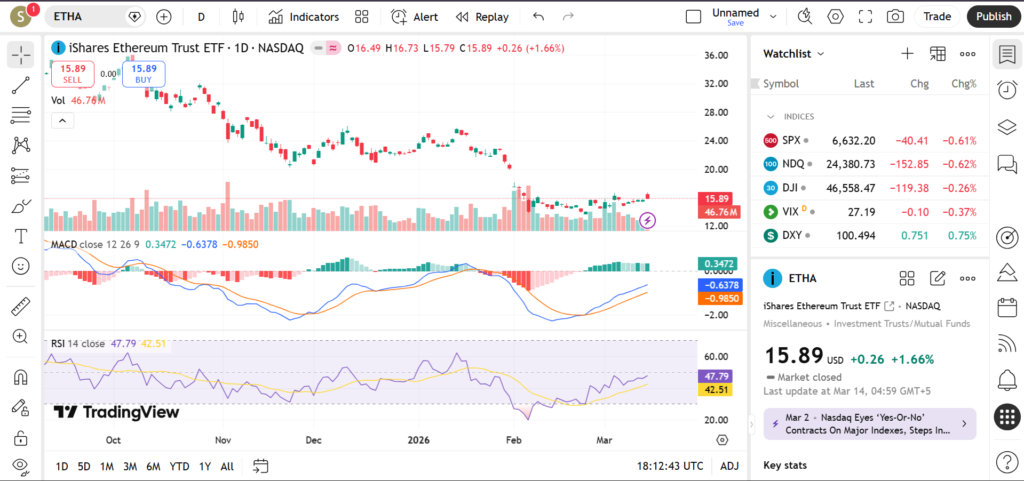Activate the Measure ruler tool
Viewport: 1024px width, 481px height.
[20, 306]
